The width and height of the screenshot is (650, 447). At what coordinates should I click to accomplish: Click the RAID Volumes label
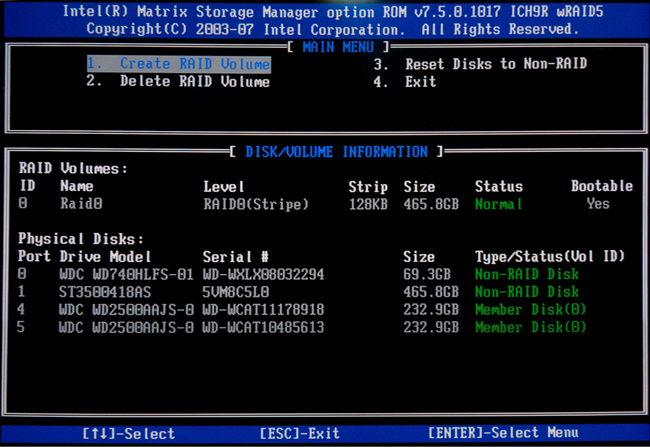coord(73,168)
